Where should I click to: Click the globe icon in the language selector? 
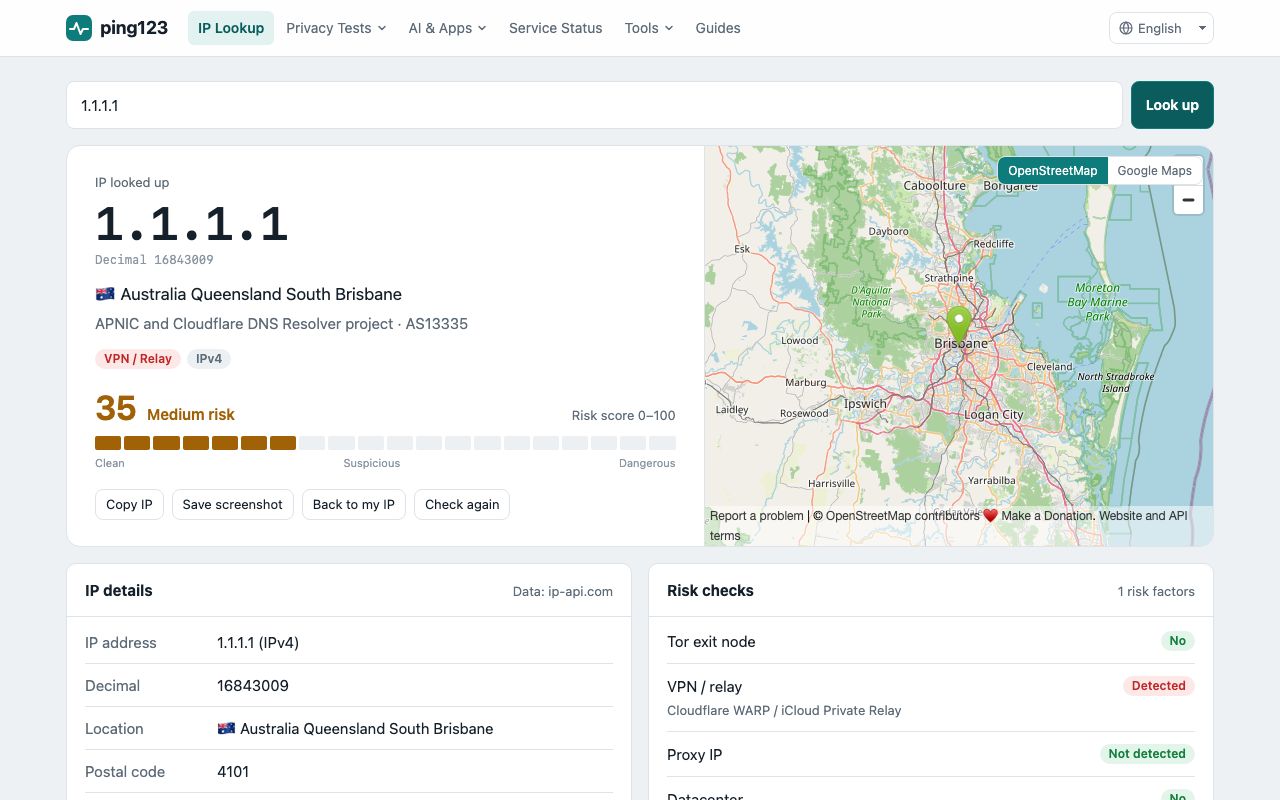click(1126, 28)
